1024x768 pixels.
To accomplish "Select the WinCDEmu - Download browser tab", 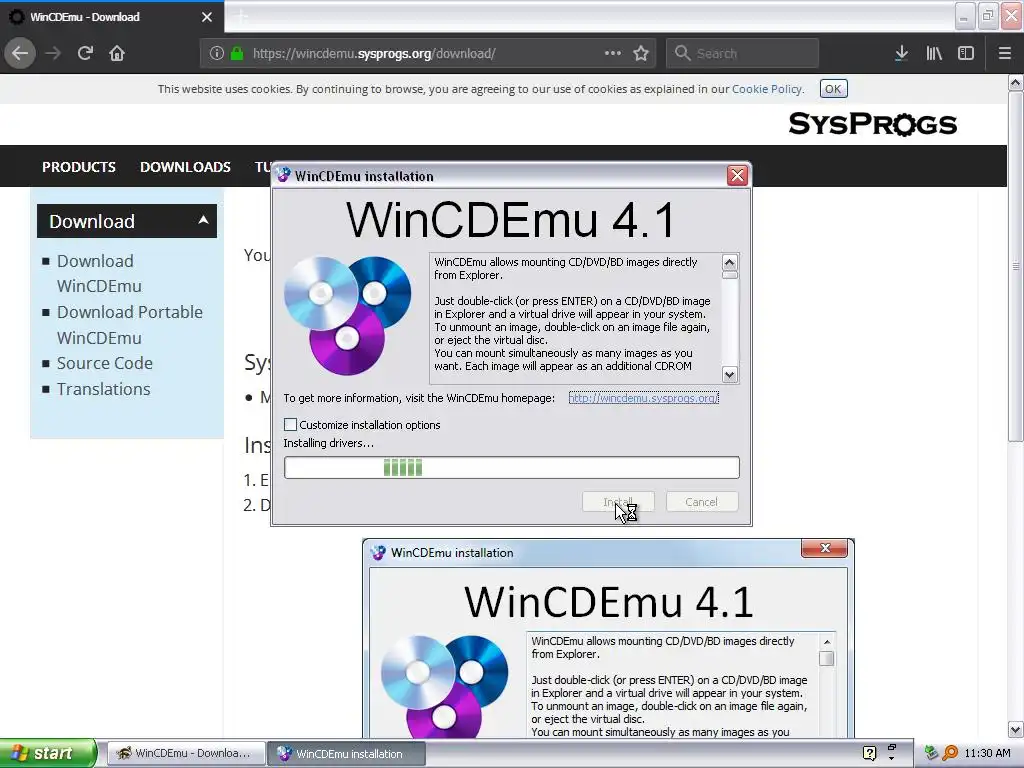I will [x=111, y=17].
